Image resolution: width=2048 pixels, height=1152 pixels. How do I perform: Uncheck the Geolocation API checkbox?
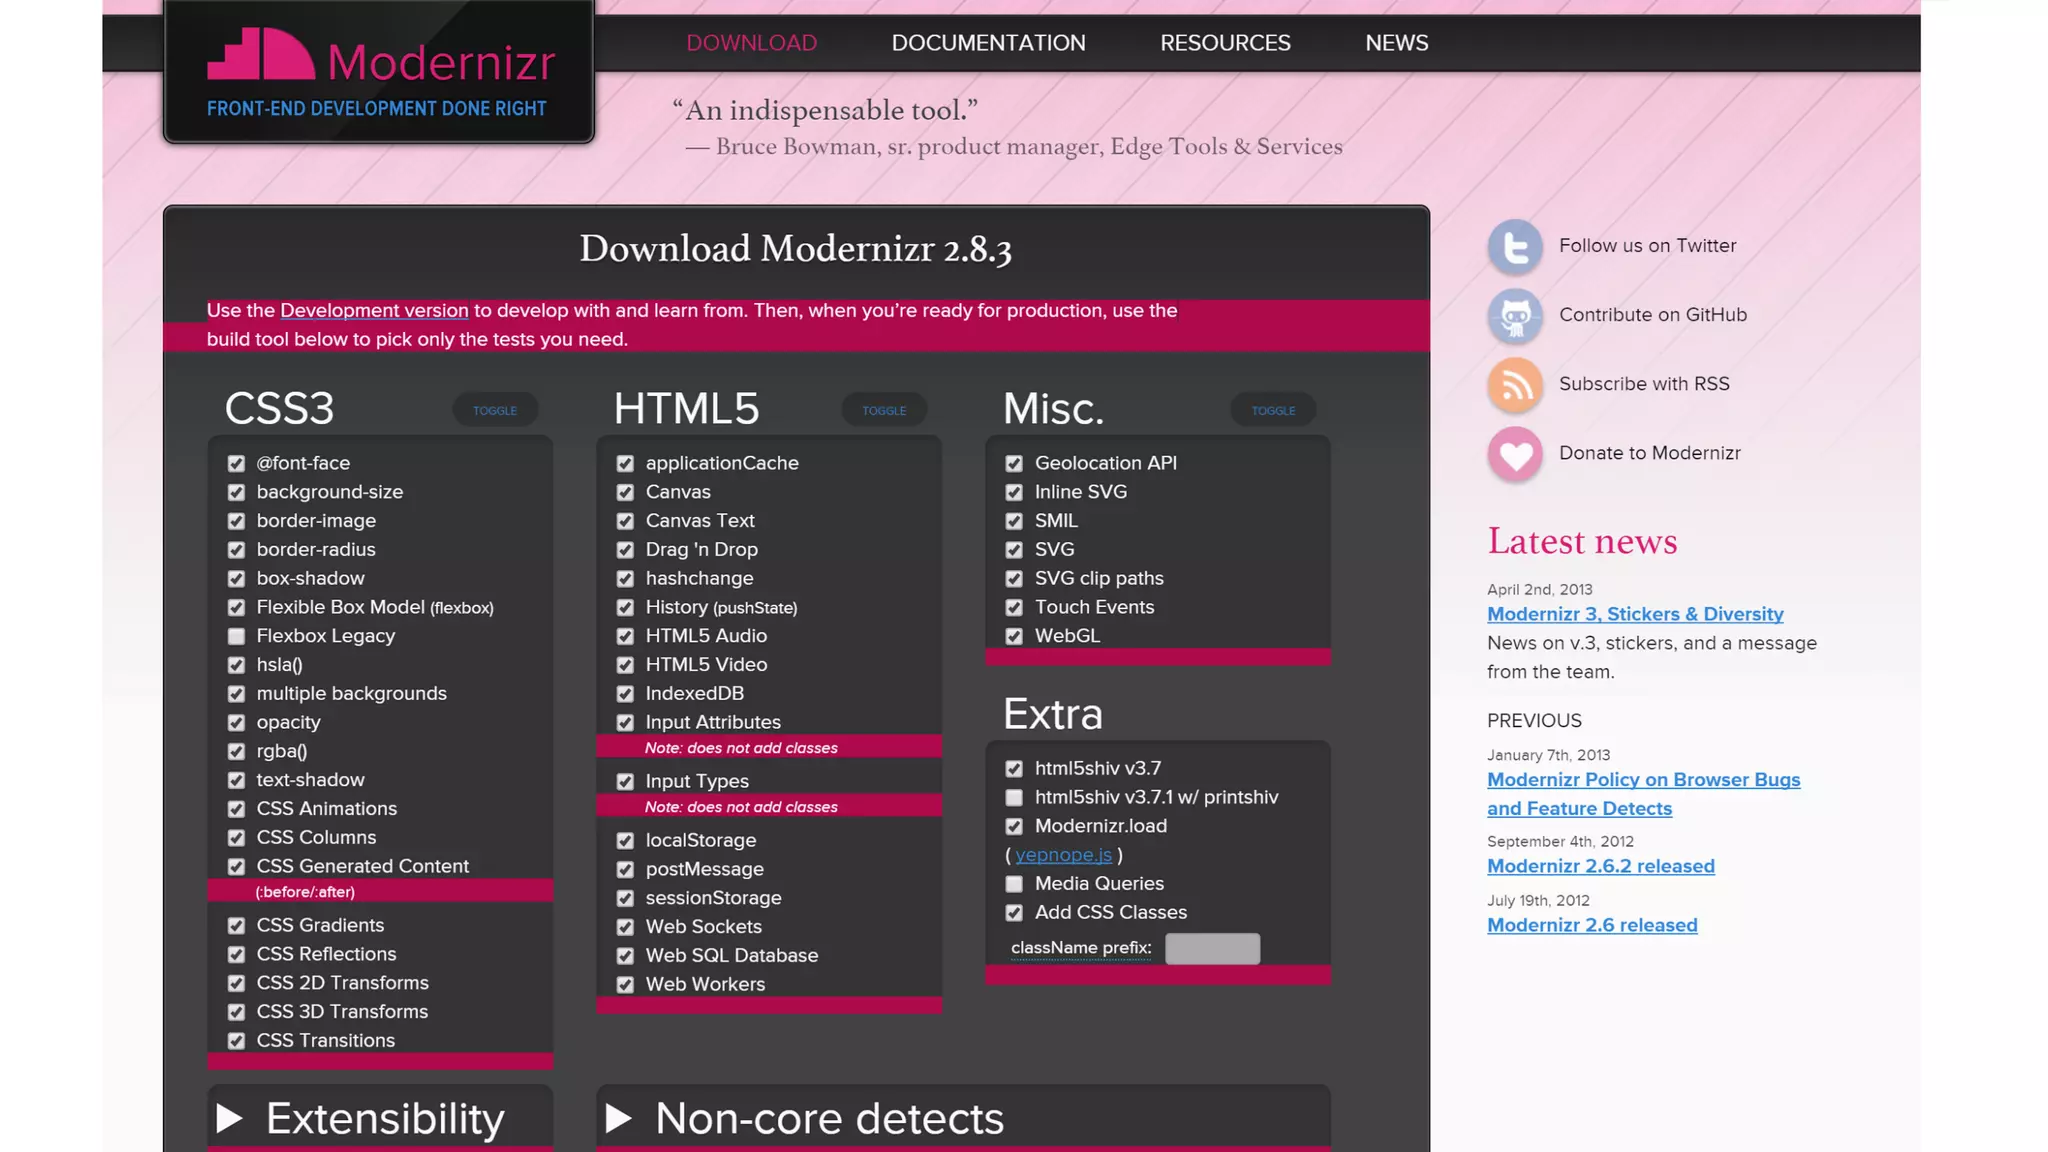pyautogui.click(x=1014, y=464)
